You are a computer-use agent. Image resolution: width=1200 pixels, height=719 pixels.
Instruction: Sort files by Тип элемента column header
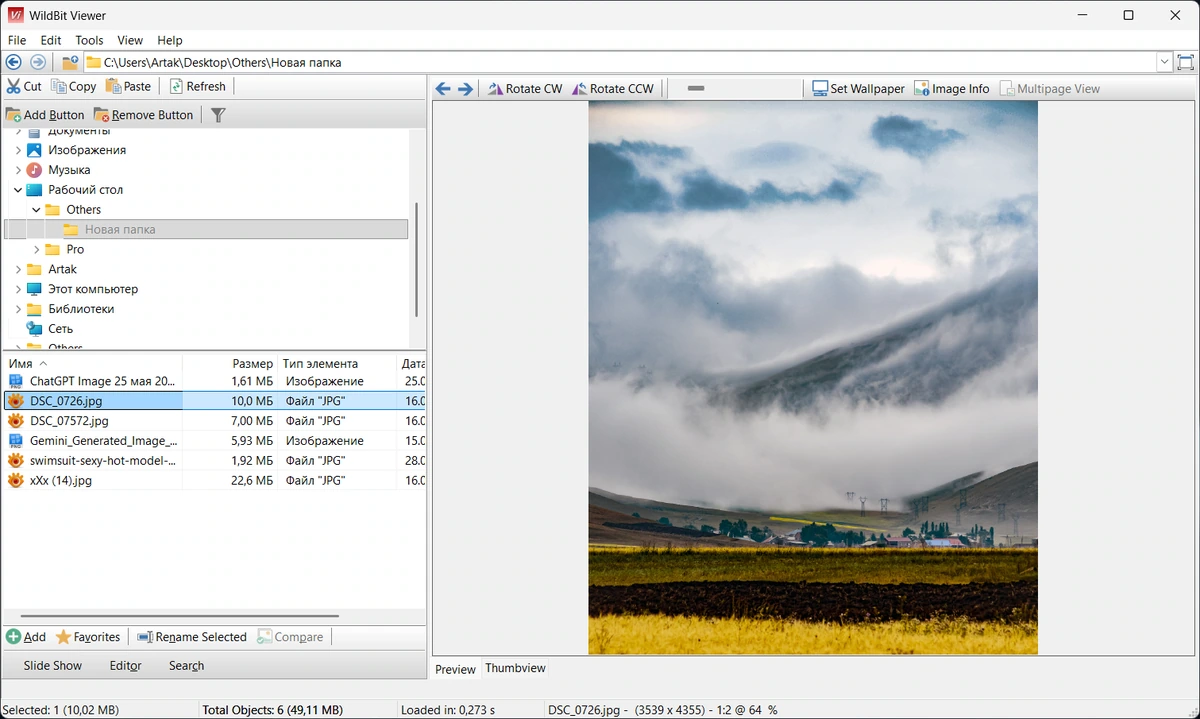337,363
